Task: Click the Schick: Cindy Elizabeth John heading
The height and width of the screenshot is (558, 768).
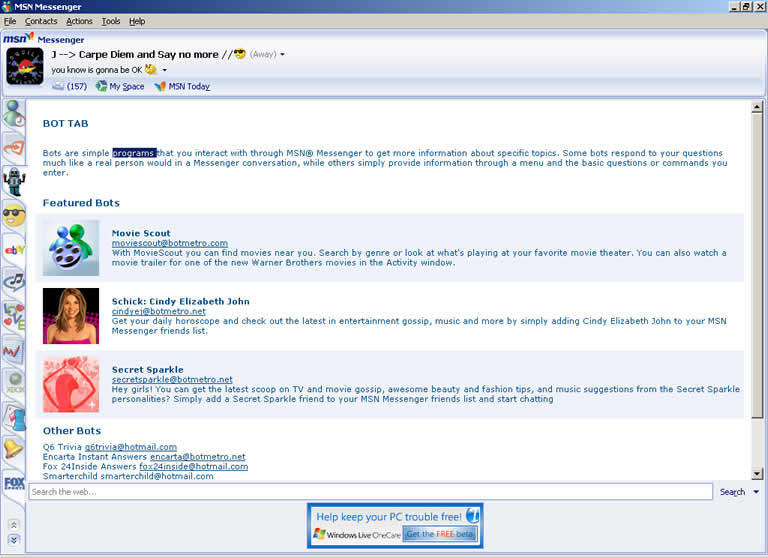Action: 181,301
